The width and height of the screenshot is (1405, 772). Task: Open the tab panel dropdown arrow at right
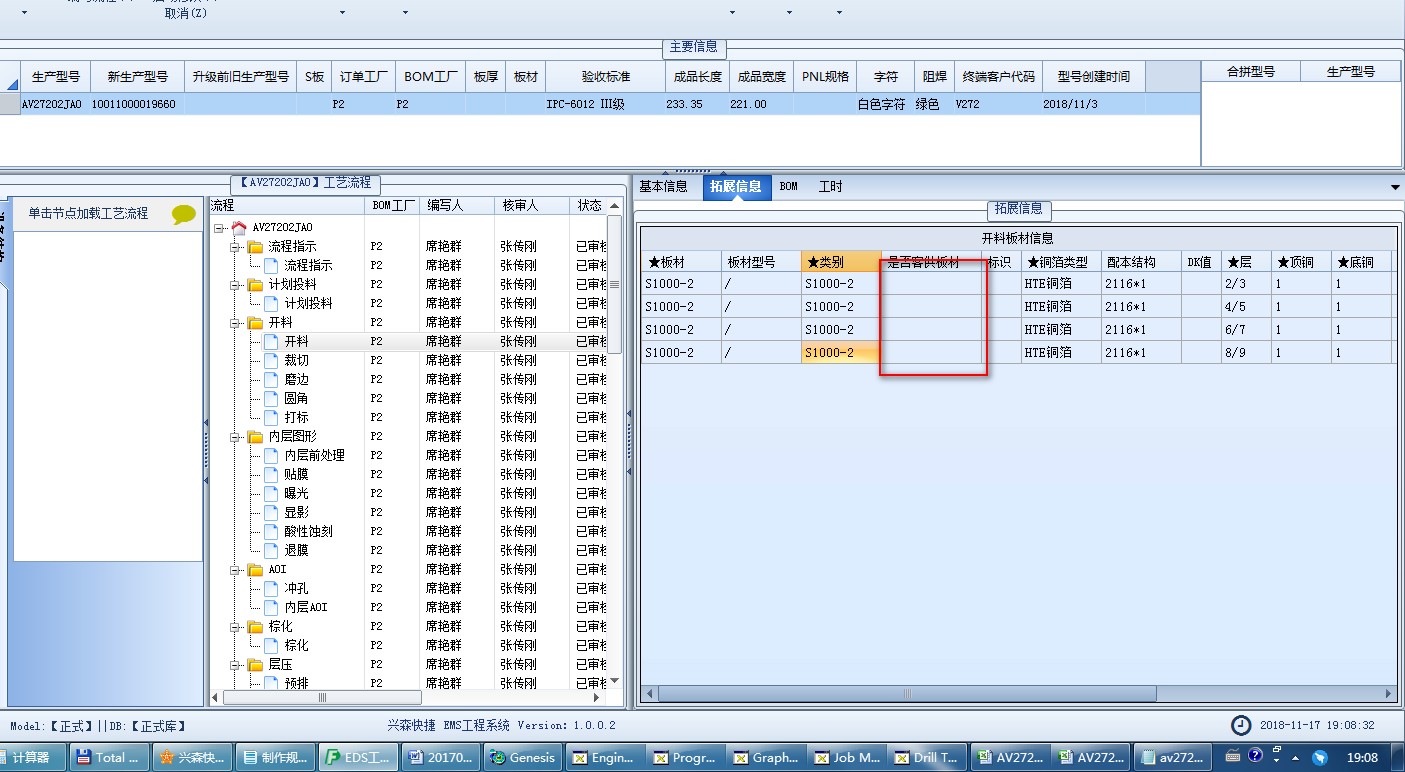pyautogui.click(x=1395, y=187)
